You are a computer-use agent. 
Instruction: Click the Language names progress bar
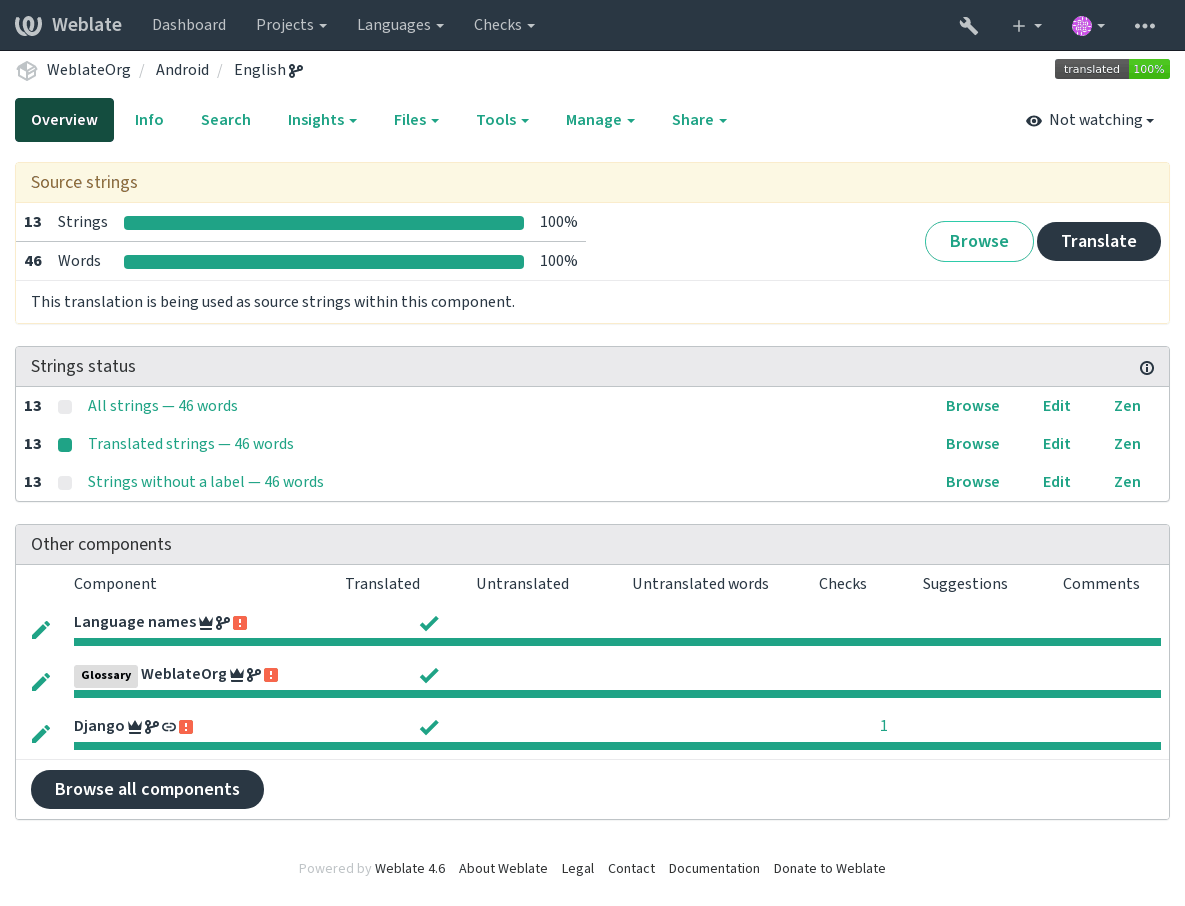click(x=617, y=642)
